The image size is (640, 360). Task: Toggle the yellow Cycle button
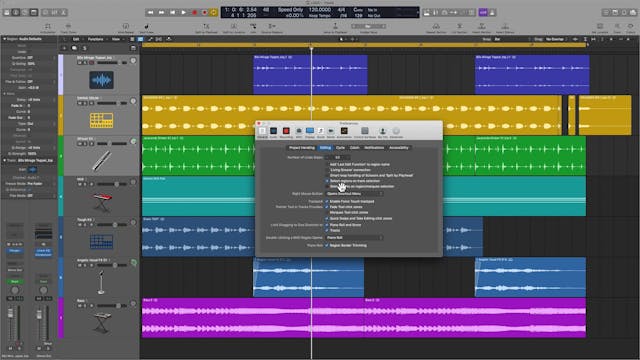(213, 13)
